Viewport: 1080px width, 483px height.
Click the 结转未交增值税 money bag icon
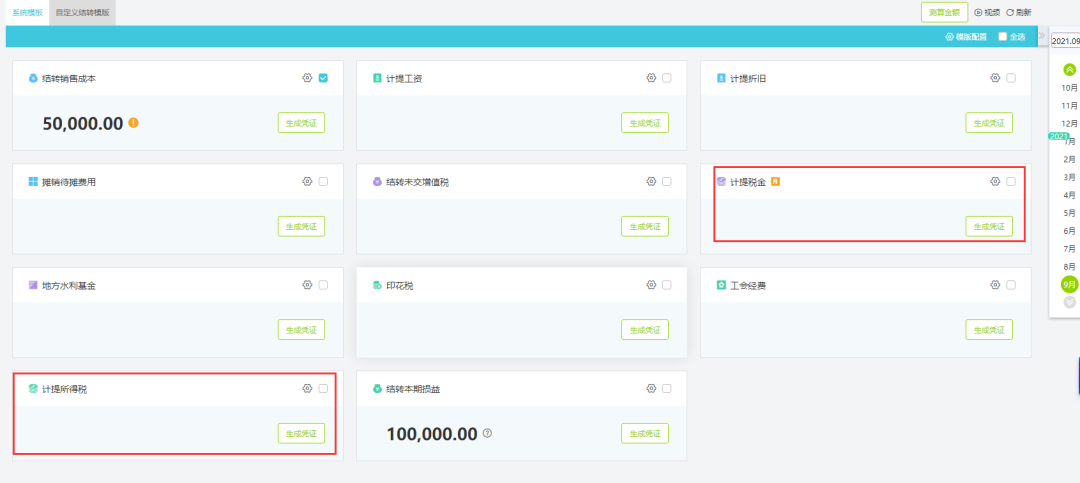[377, 182]
